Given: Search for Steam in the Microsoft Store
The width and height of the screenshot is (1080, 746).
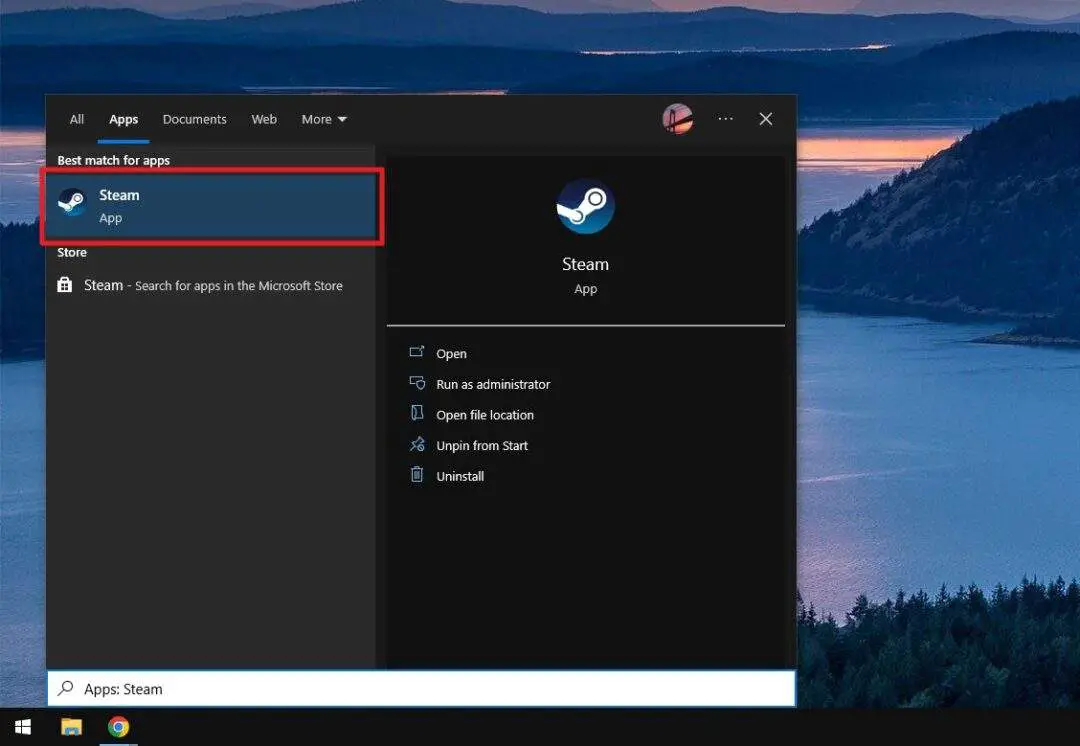Looking at the screenshot, I should coord(216,285).
